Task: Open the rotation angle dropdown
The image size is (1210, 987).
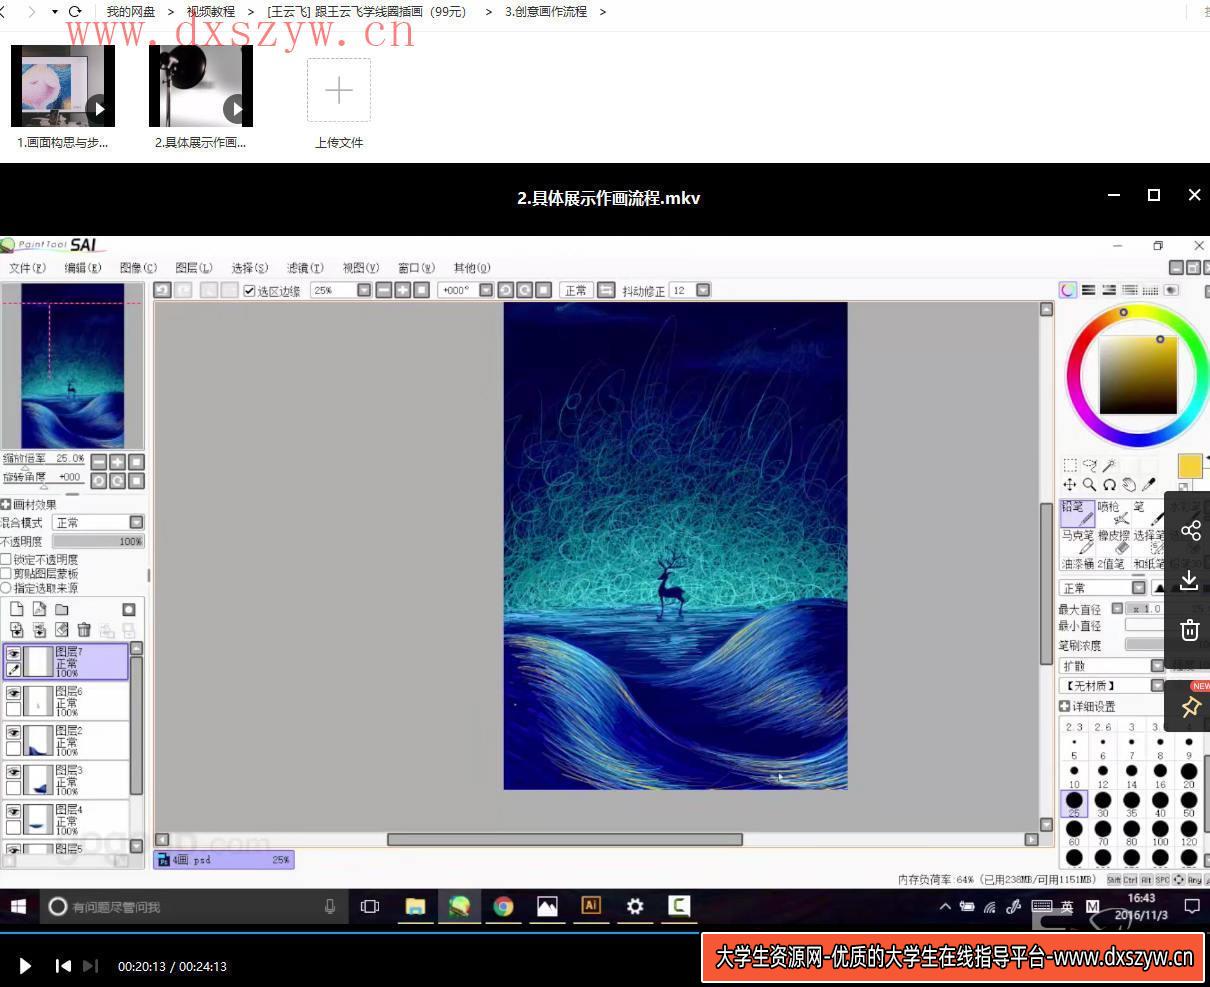Action: pyautogui.click(x=486, y=290)
